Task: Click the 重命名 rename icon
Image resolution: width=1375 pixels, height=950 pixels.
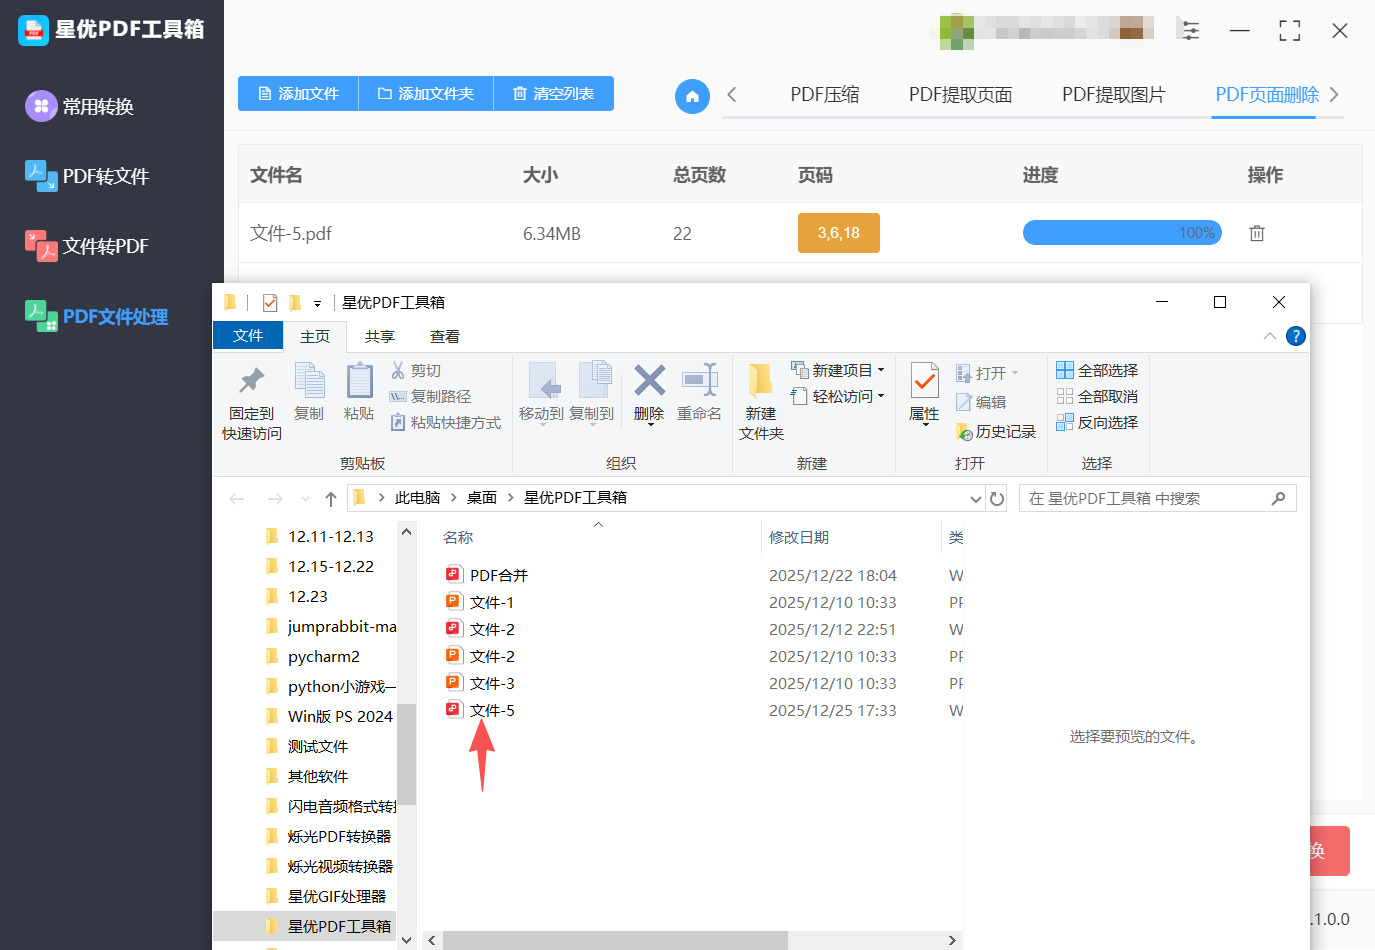Action: [x=700, y=381]
